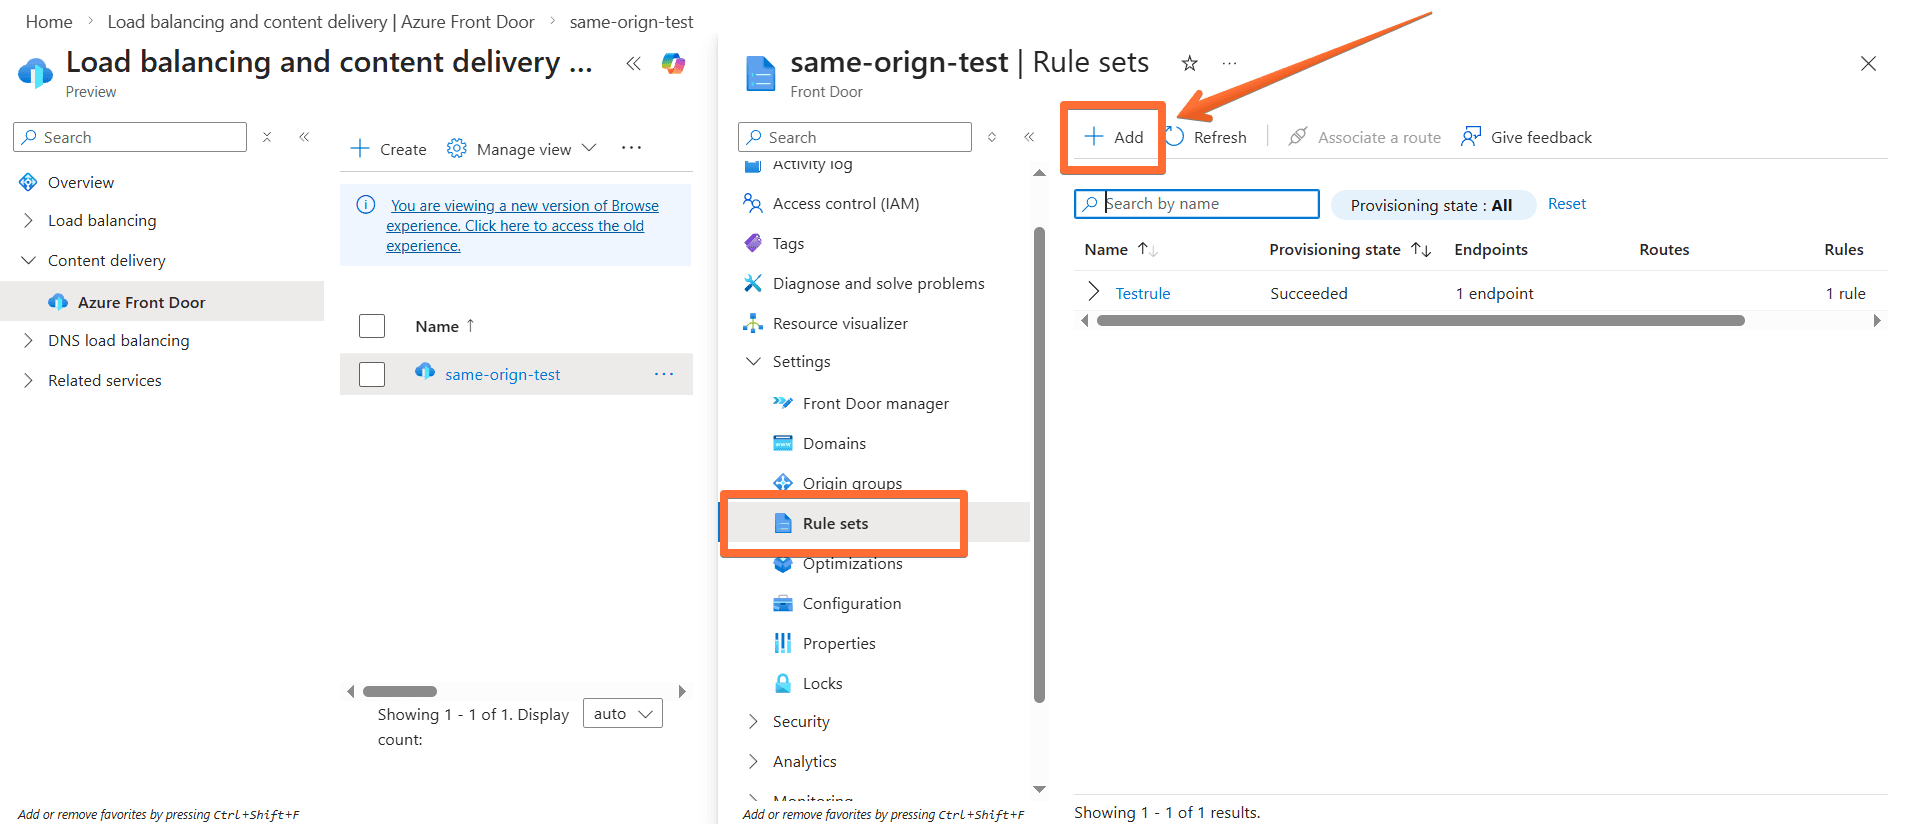1907x824 pixels.
Task: Expand Related services
Action: click(x=28, y=381)
